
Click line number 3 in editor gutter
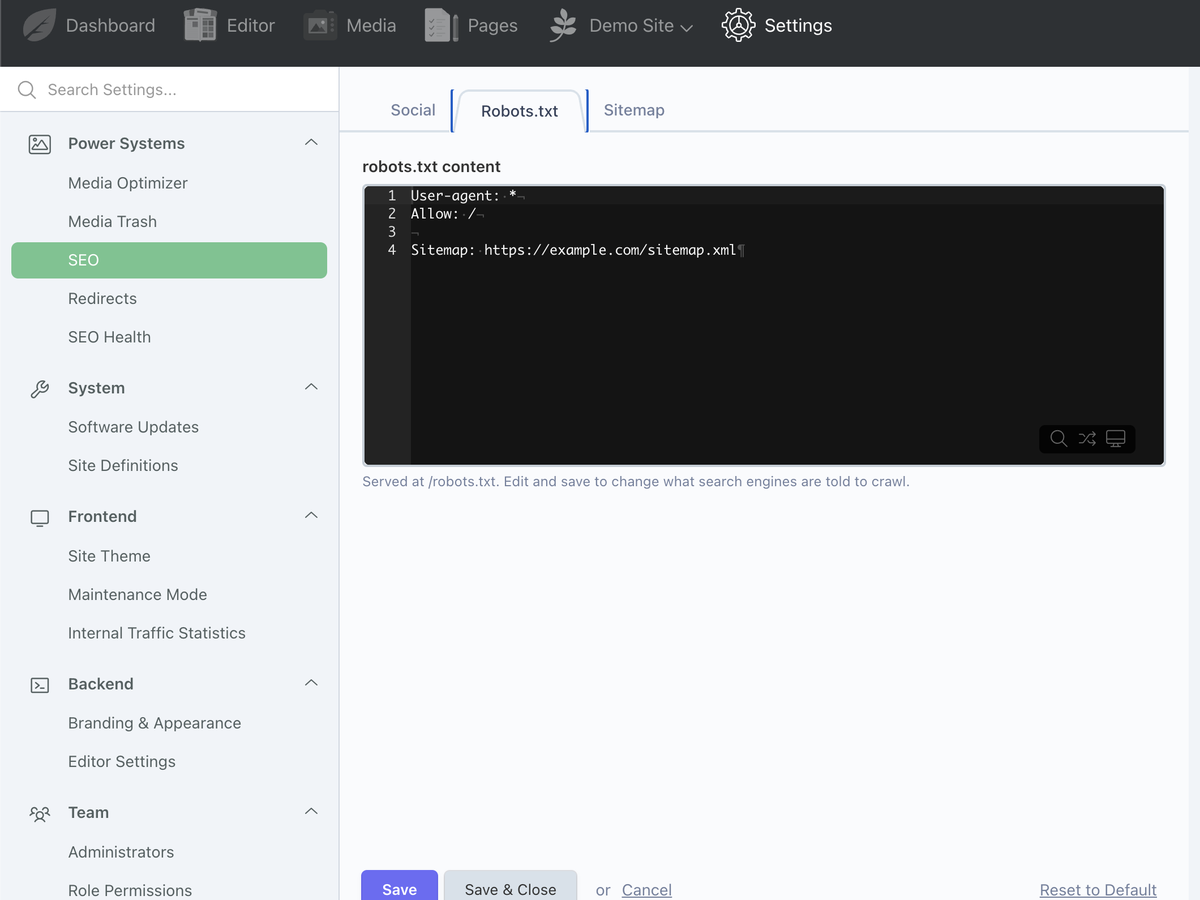click(392, 232)
